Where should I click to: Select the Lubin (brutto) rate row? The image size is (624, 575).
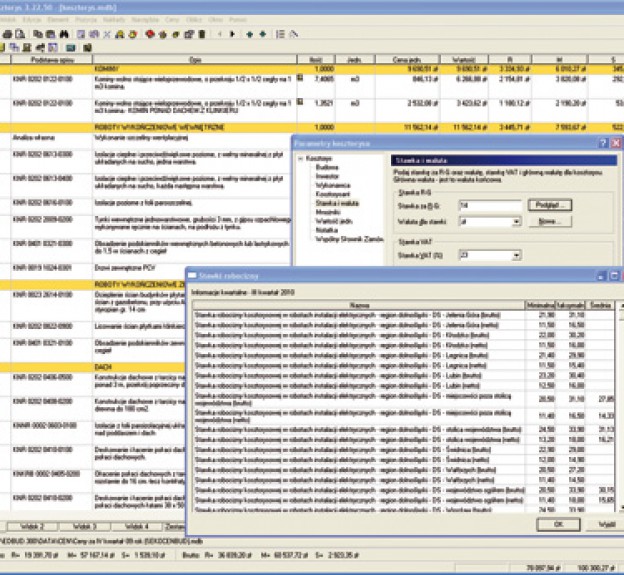[404, 375]
